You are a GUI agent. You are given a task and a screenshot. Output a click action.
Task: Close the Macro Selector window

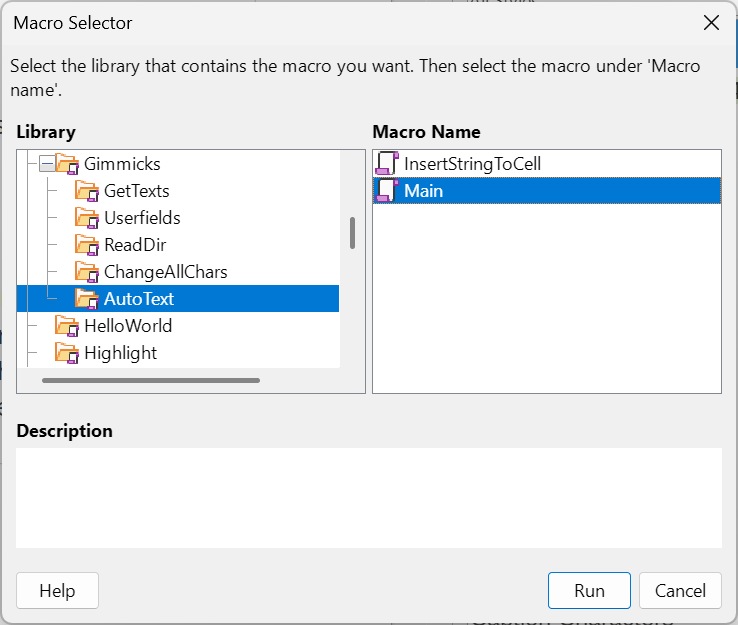pyautogui.click(x=711, y=22)
